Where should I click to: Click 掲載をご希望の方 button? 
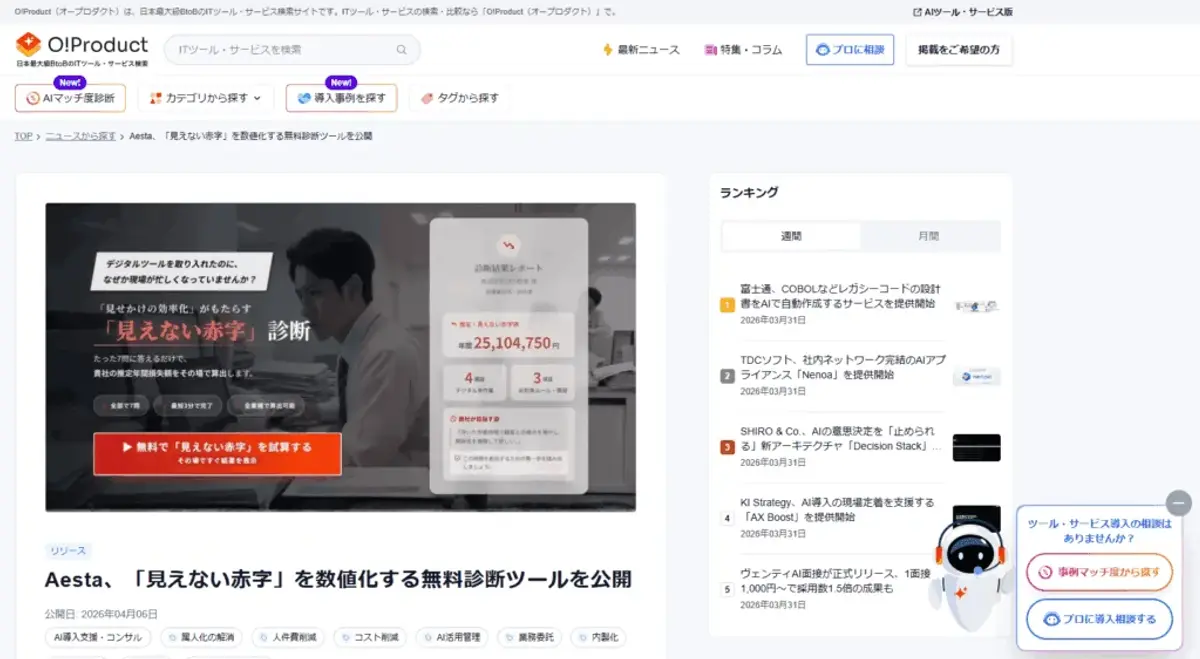pos(959,50)
